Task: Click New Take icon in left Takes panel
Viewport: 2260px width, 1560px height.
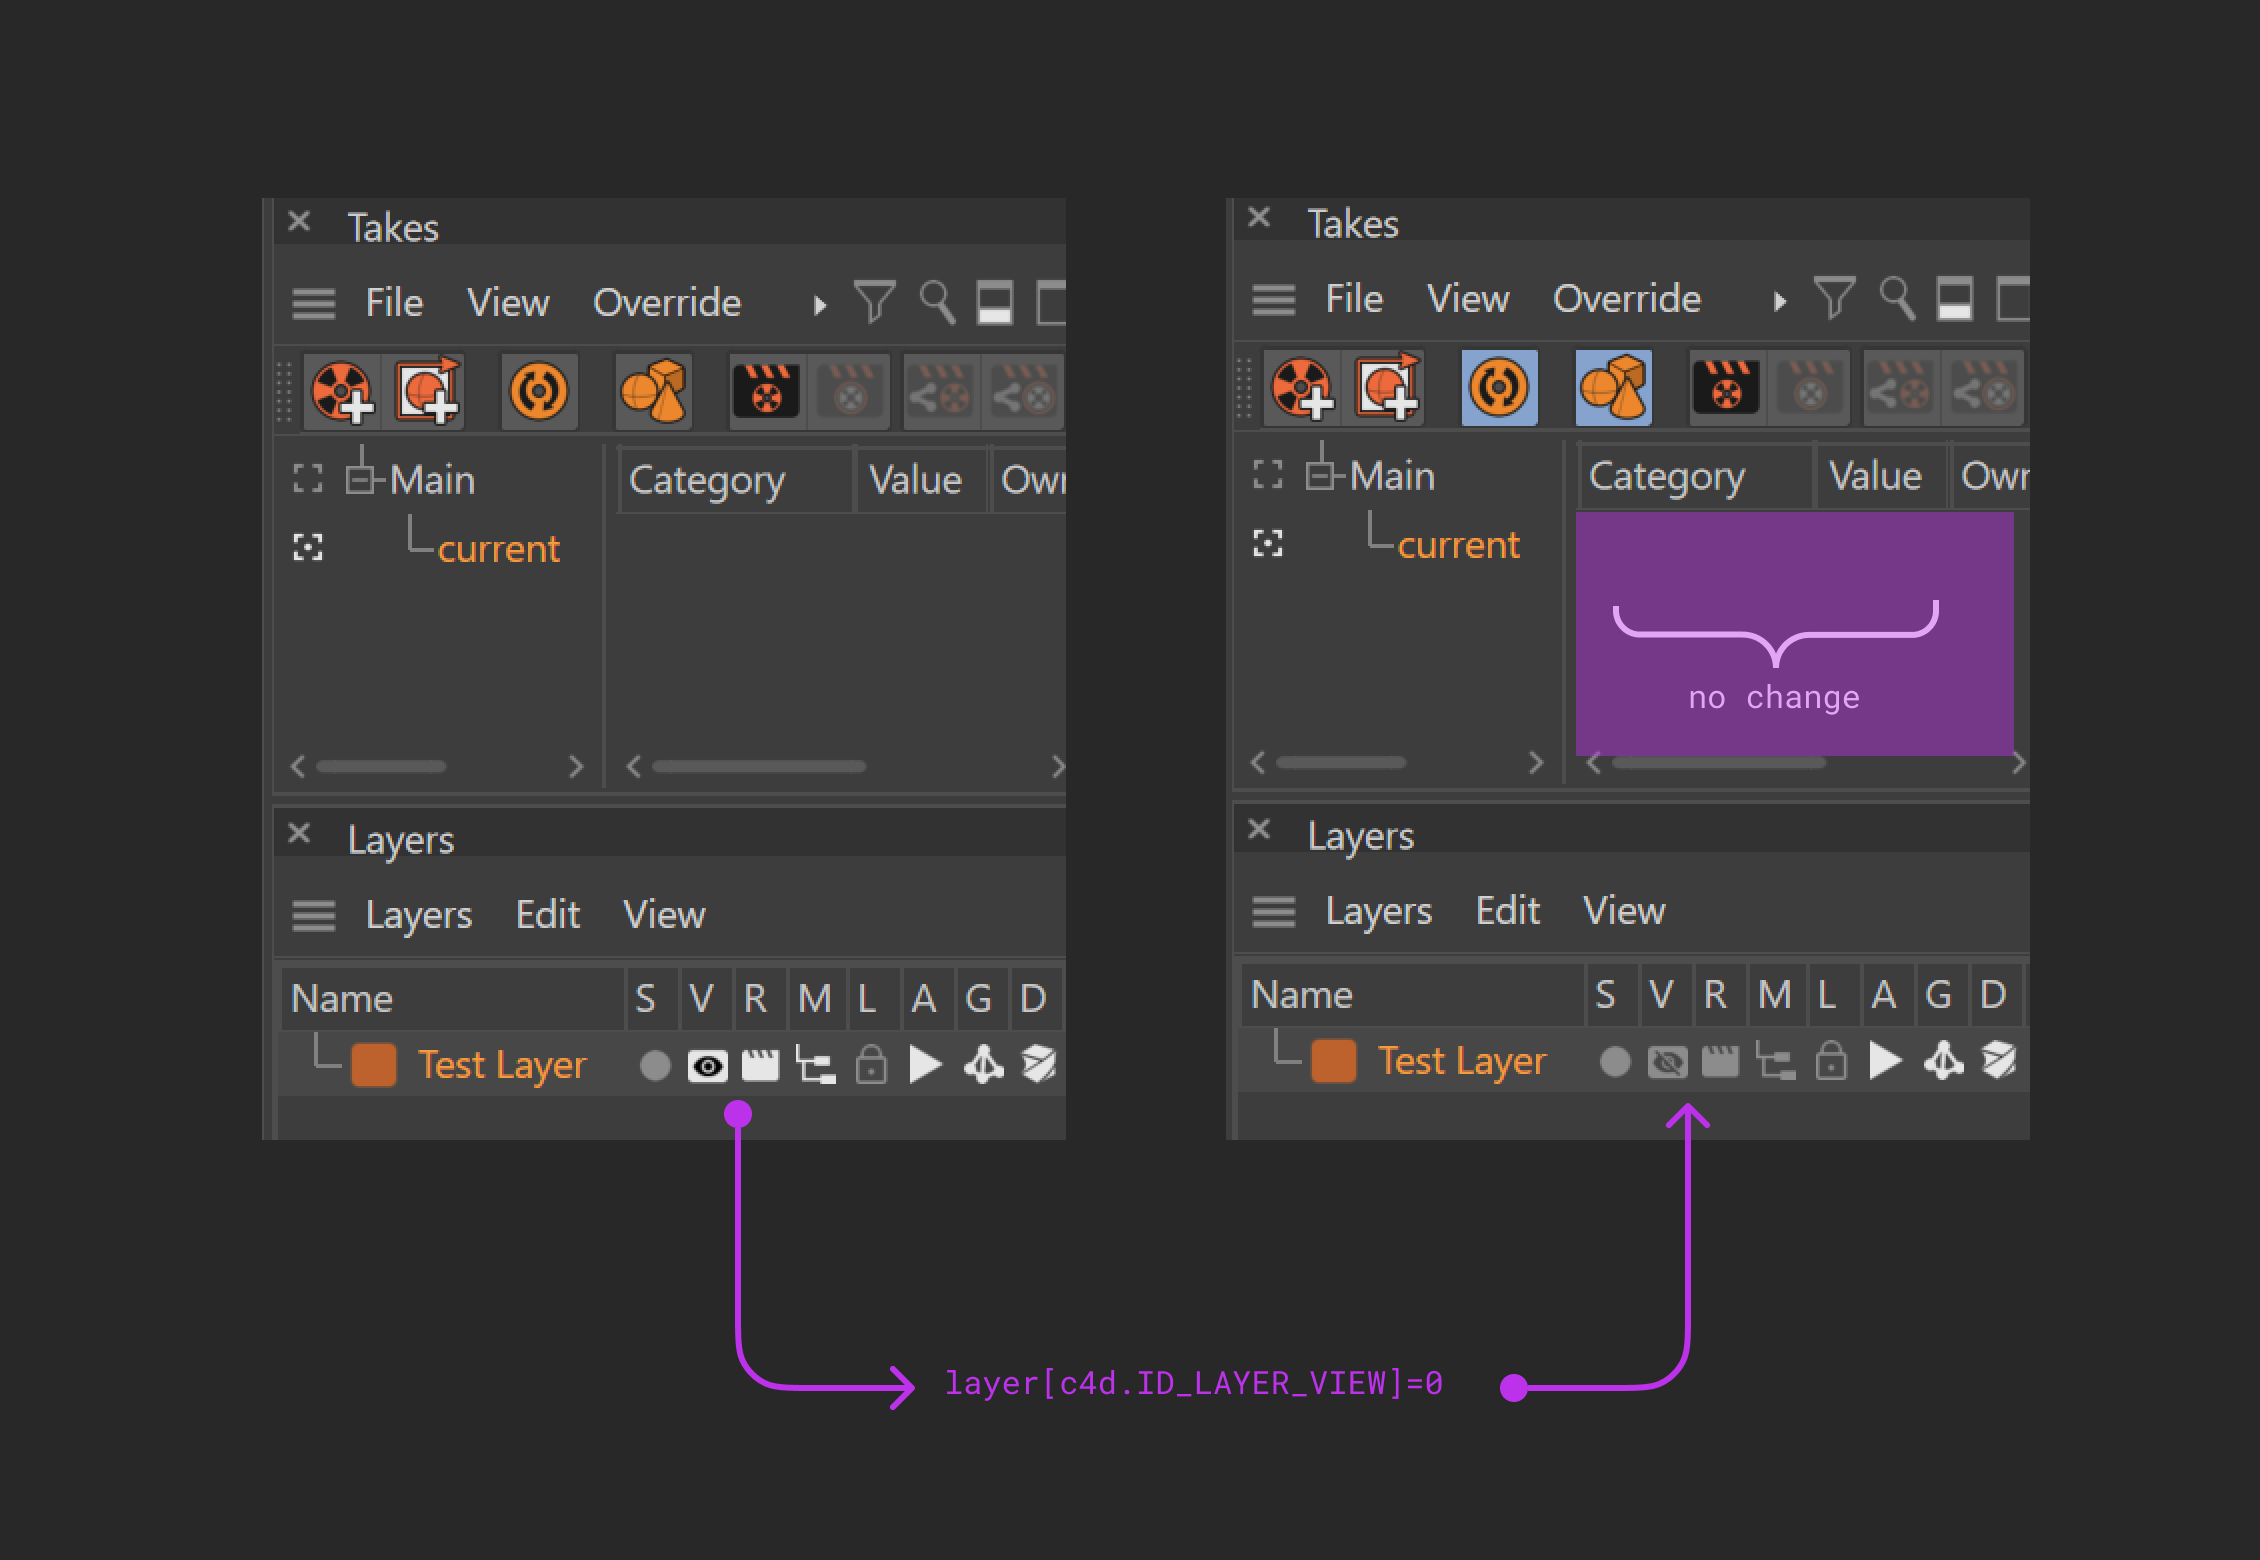Action: (x=341, y=391)
